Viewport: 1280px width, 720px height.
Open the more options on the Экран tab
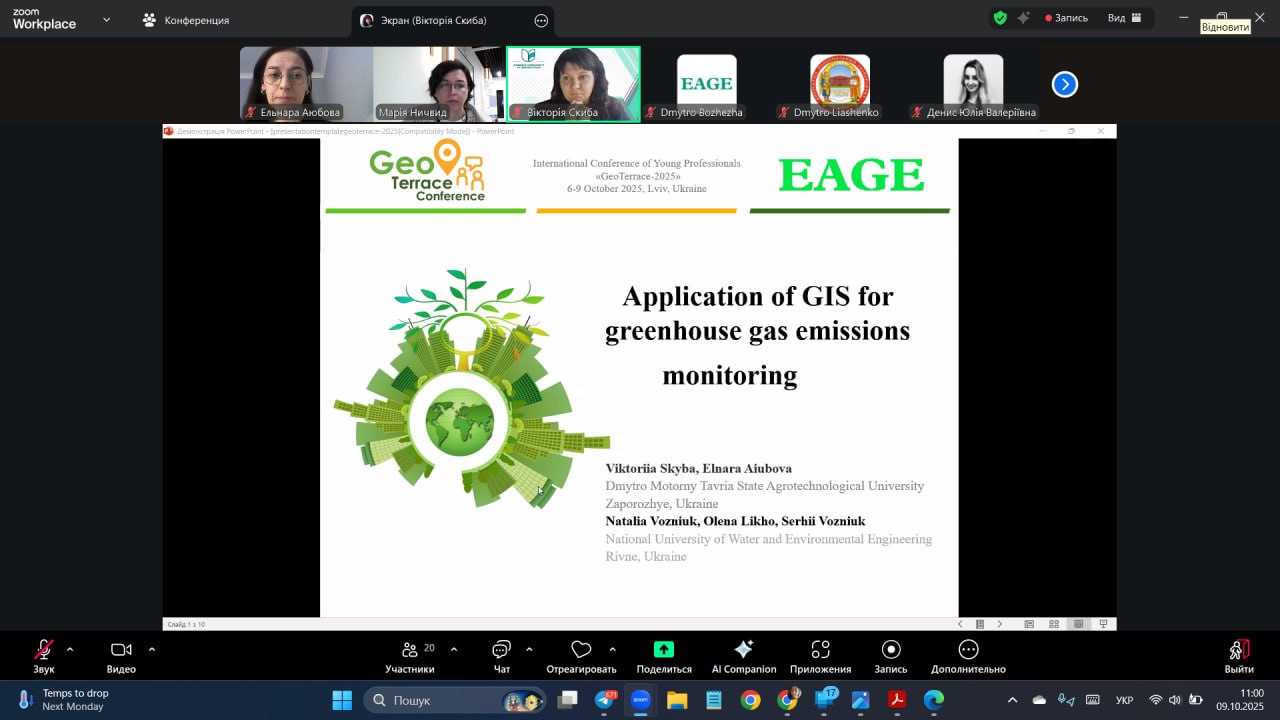pos(541,20)
